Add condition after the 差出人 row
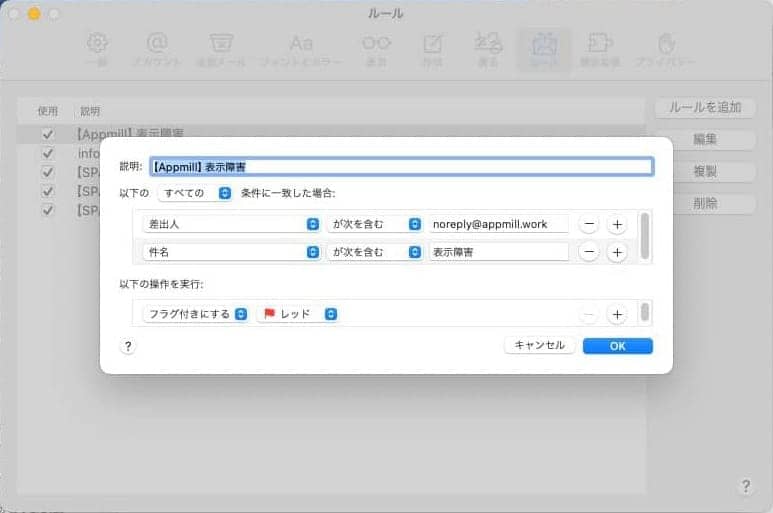 pos(617,224)
